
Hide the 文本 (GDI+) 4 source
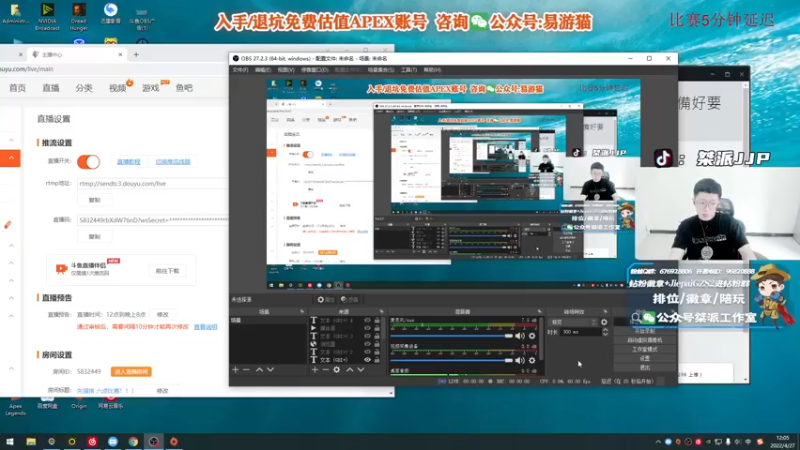pos(367,320)
